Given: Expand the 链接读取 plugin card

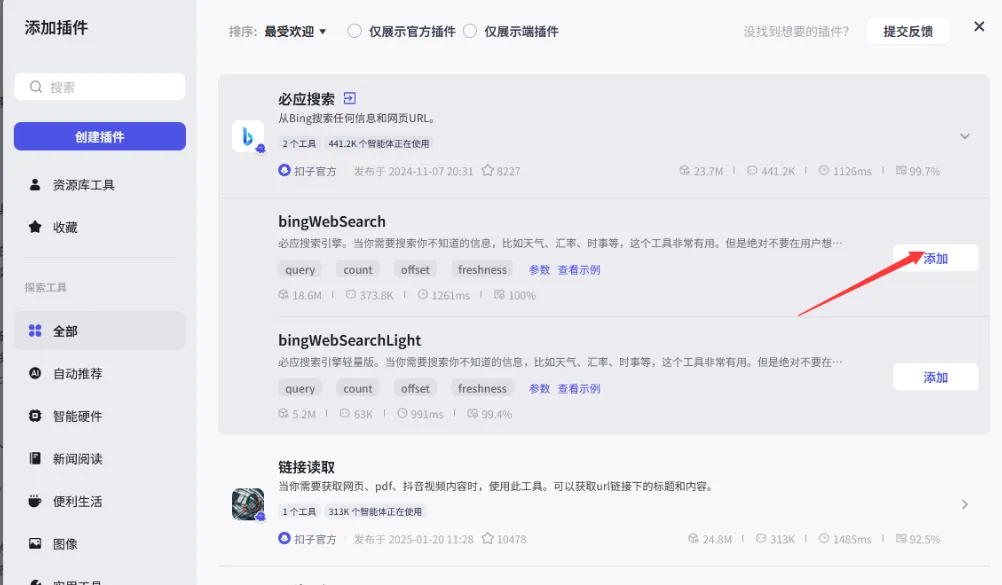Looking at the screenshot, I should point(965,504).
